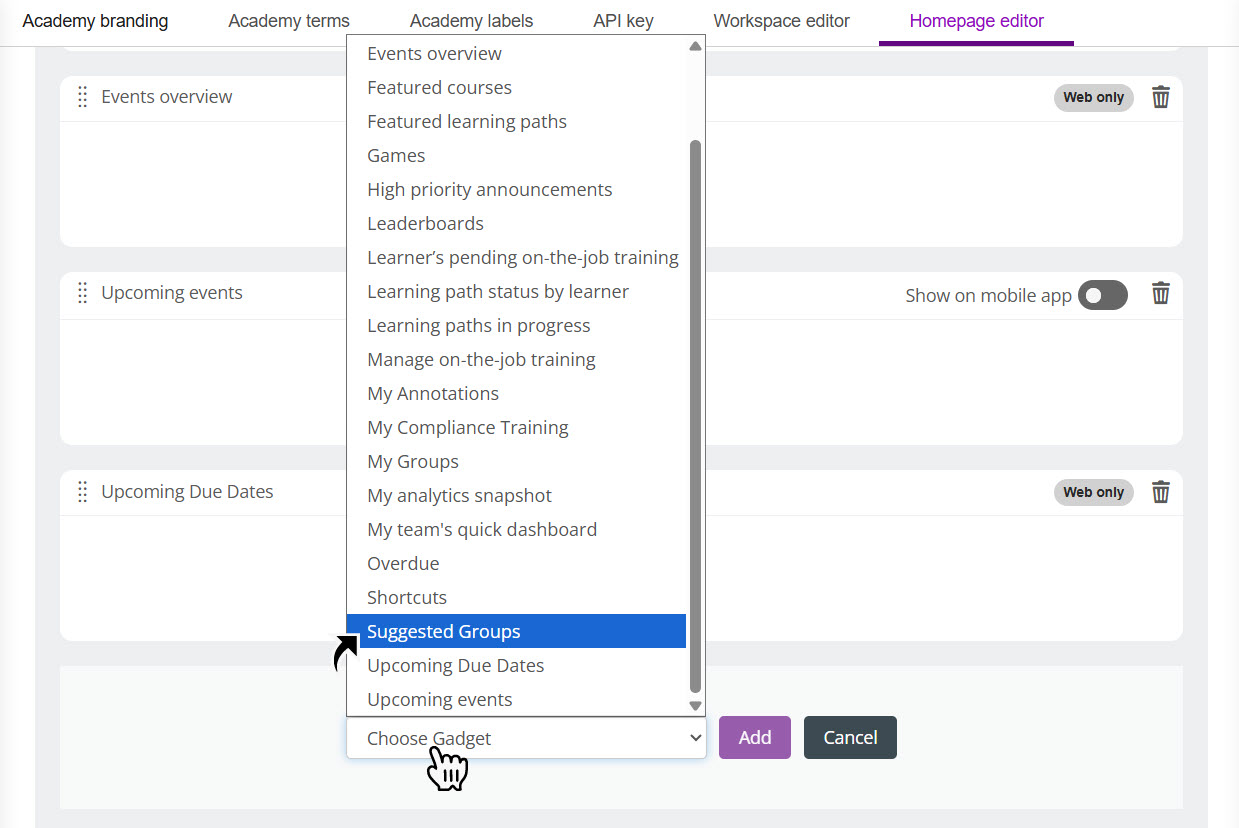This screenshot has width=1239, height=828.
Task: Open the Choose Gadget dropdown
Action: coord(526,738)
